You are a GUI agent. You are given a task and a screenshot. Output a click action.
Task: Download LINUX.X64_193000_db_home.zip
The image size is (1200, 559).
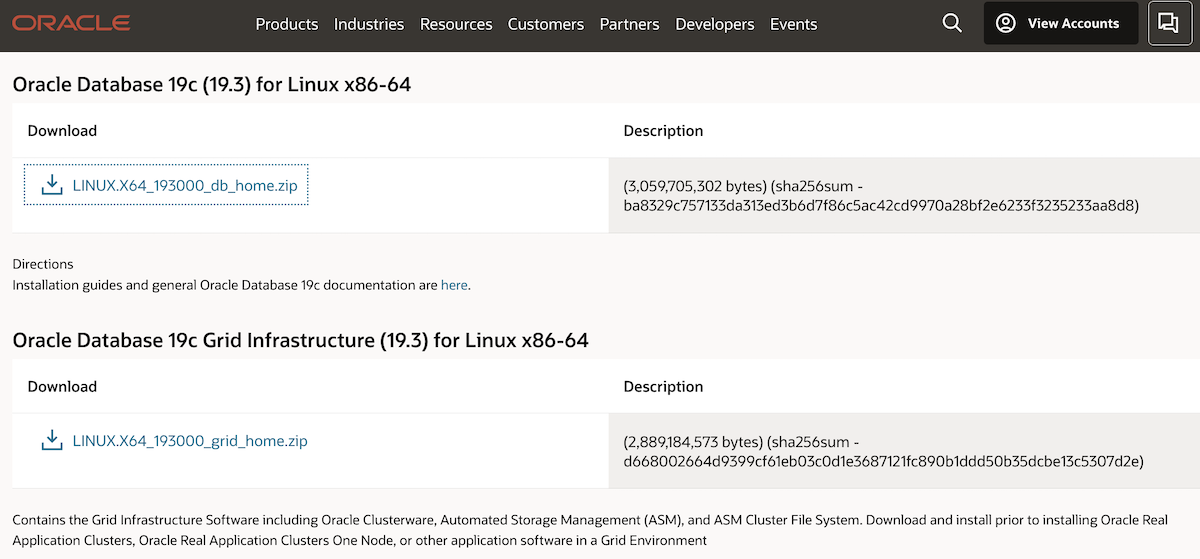[x=185, y=185]
